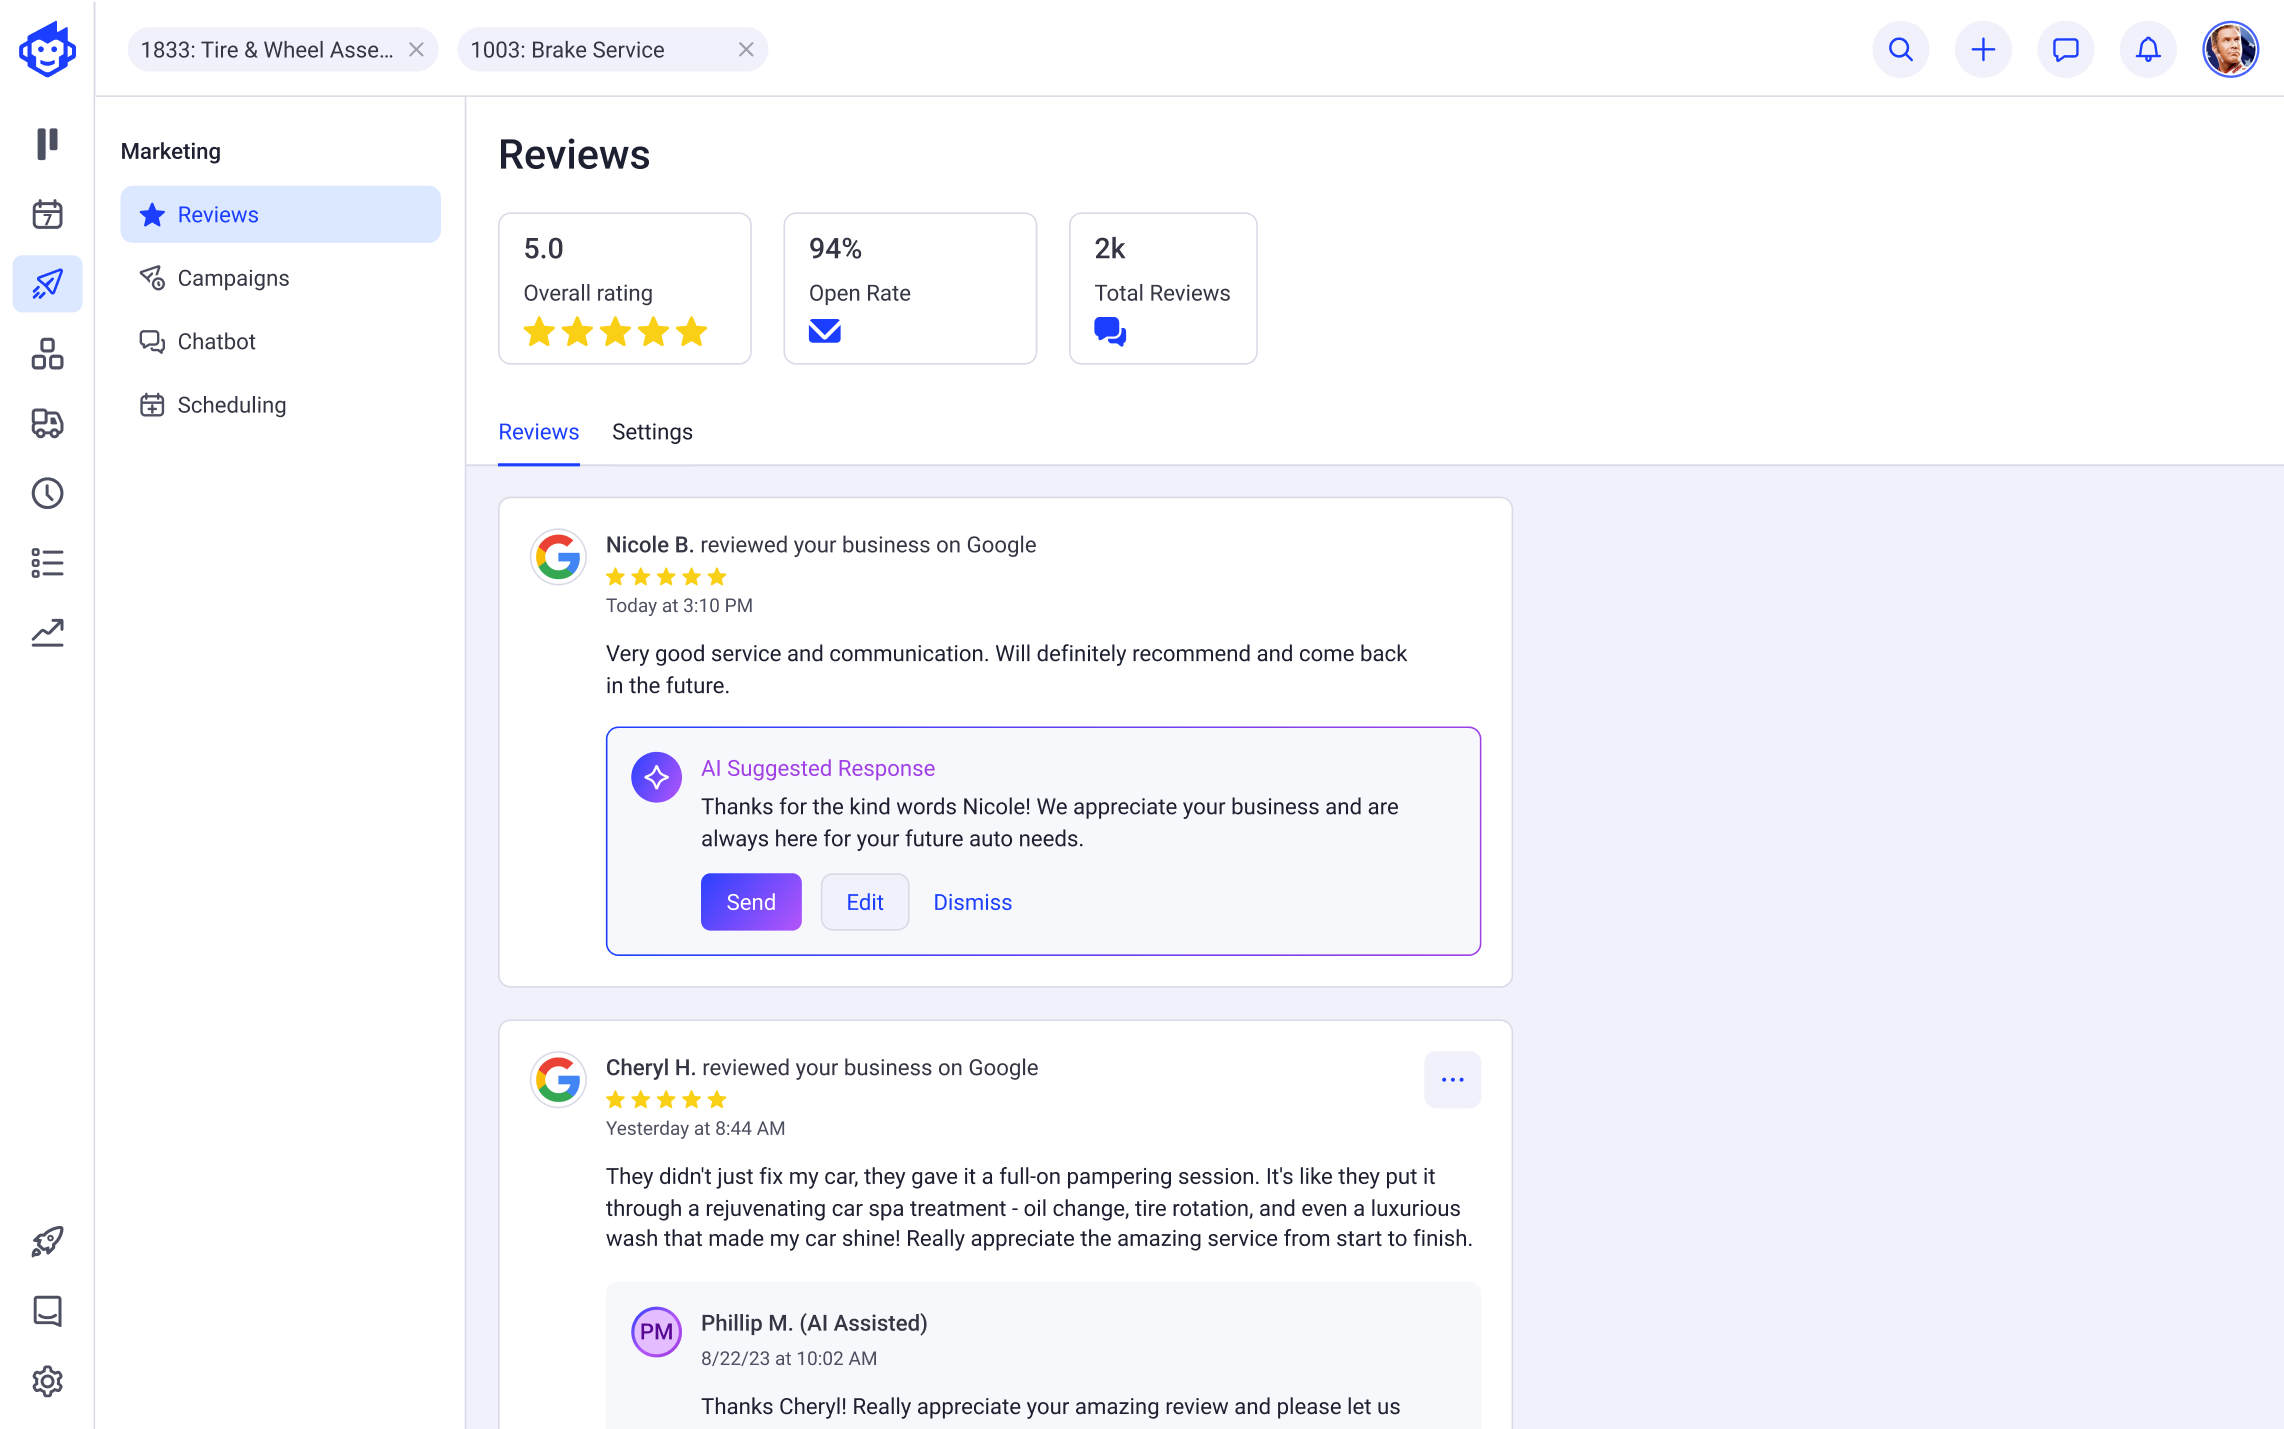The image size is (2284, 1429).
Task: Open the three-dot menu on Cheryl H. review
Action: pyautogui.click(x=1452, y=1080)
